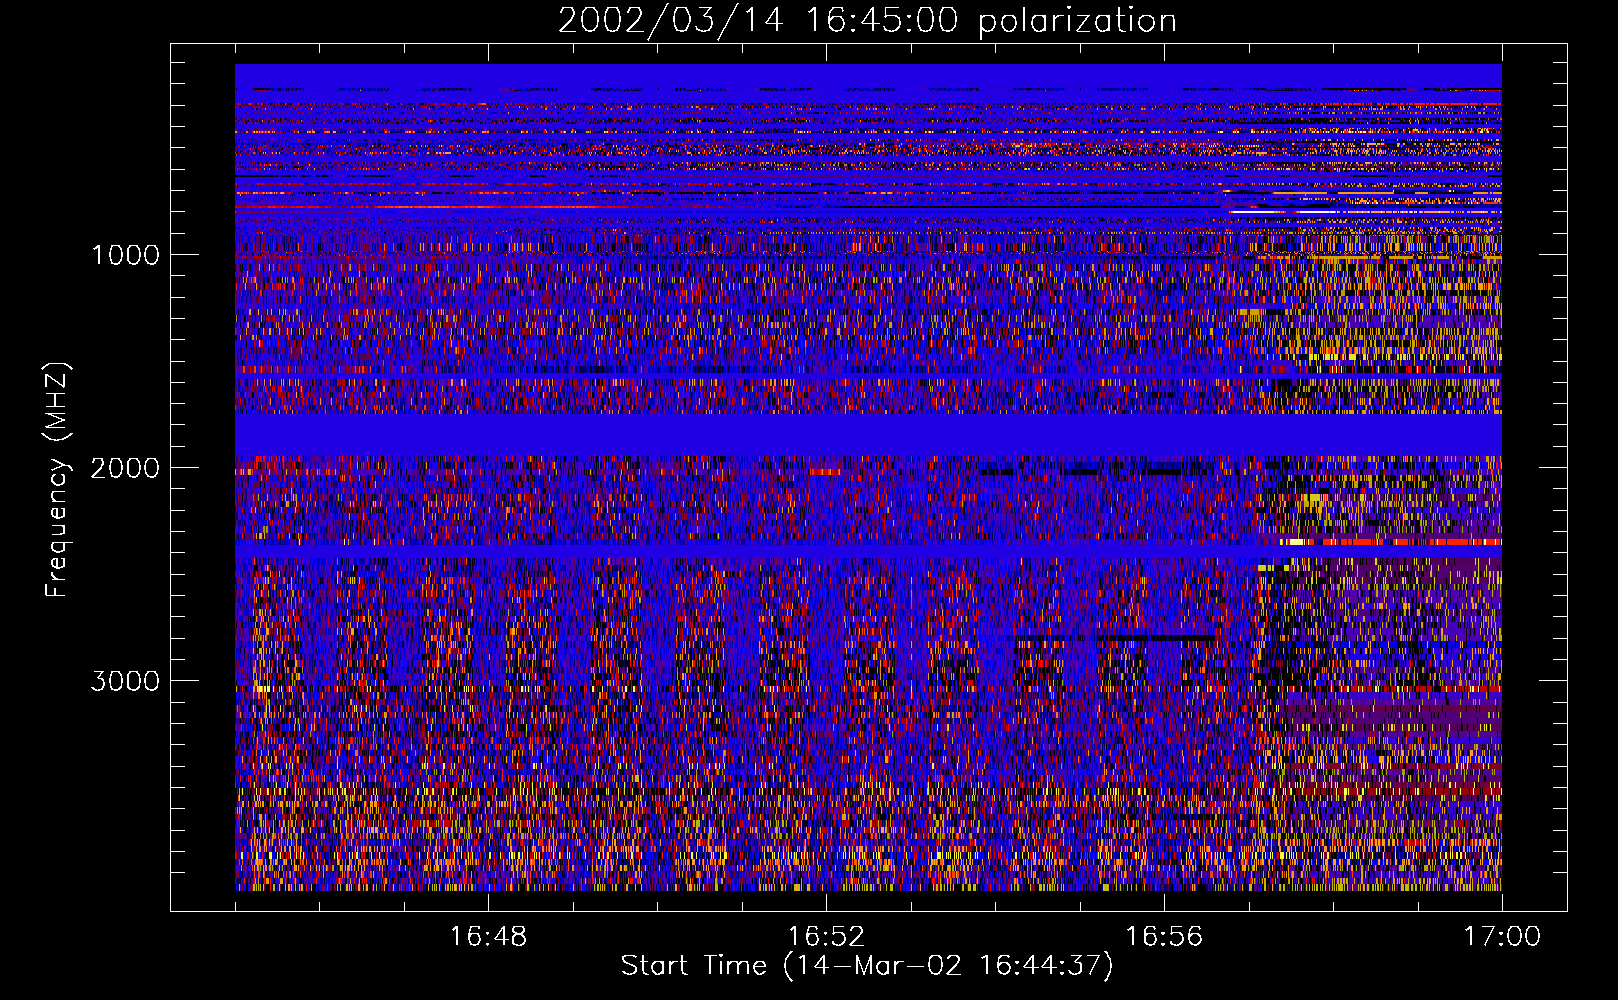1618x1000 pixels.
Task: Click the 1000 frequency axis label
Action: (125, 255)
